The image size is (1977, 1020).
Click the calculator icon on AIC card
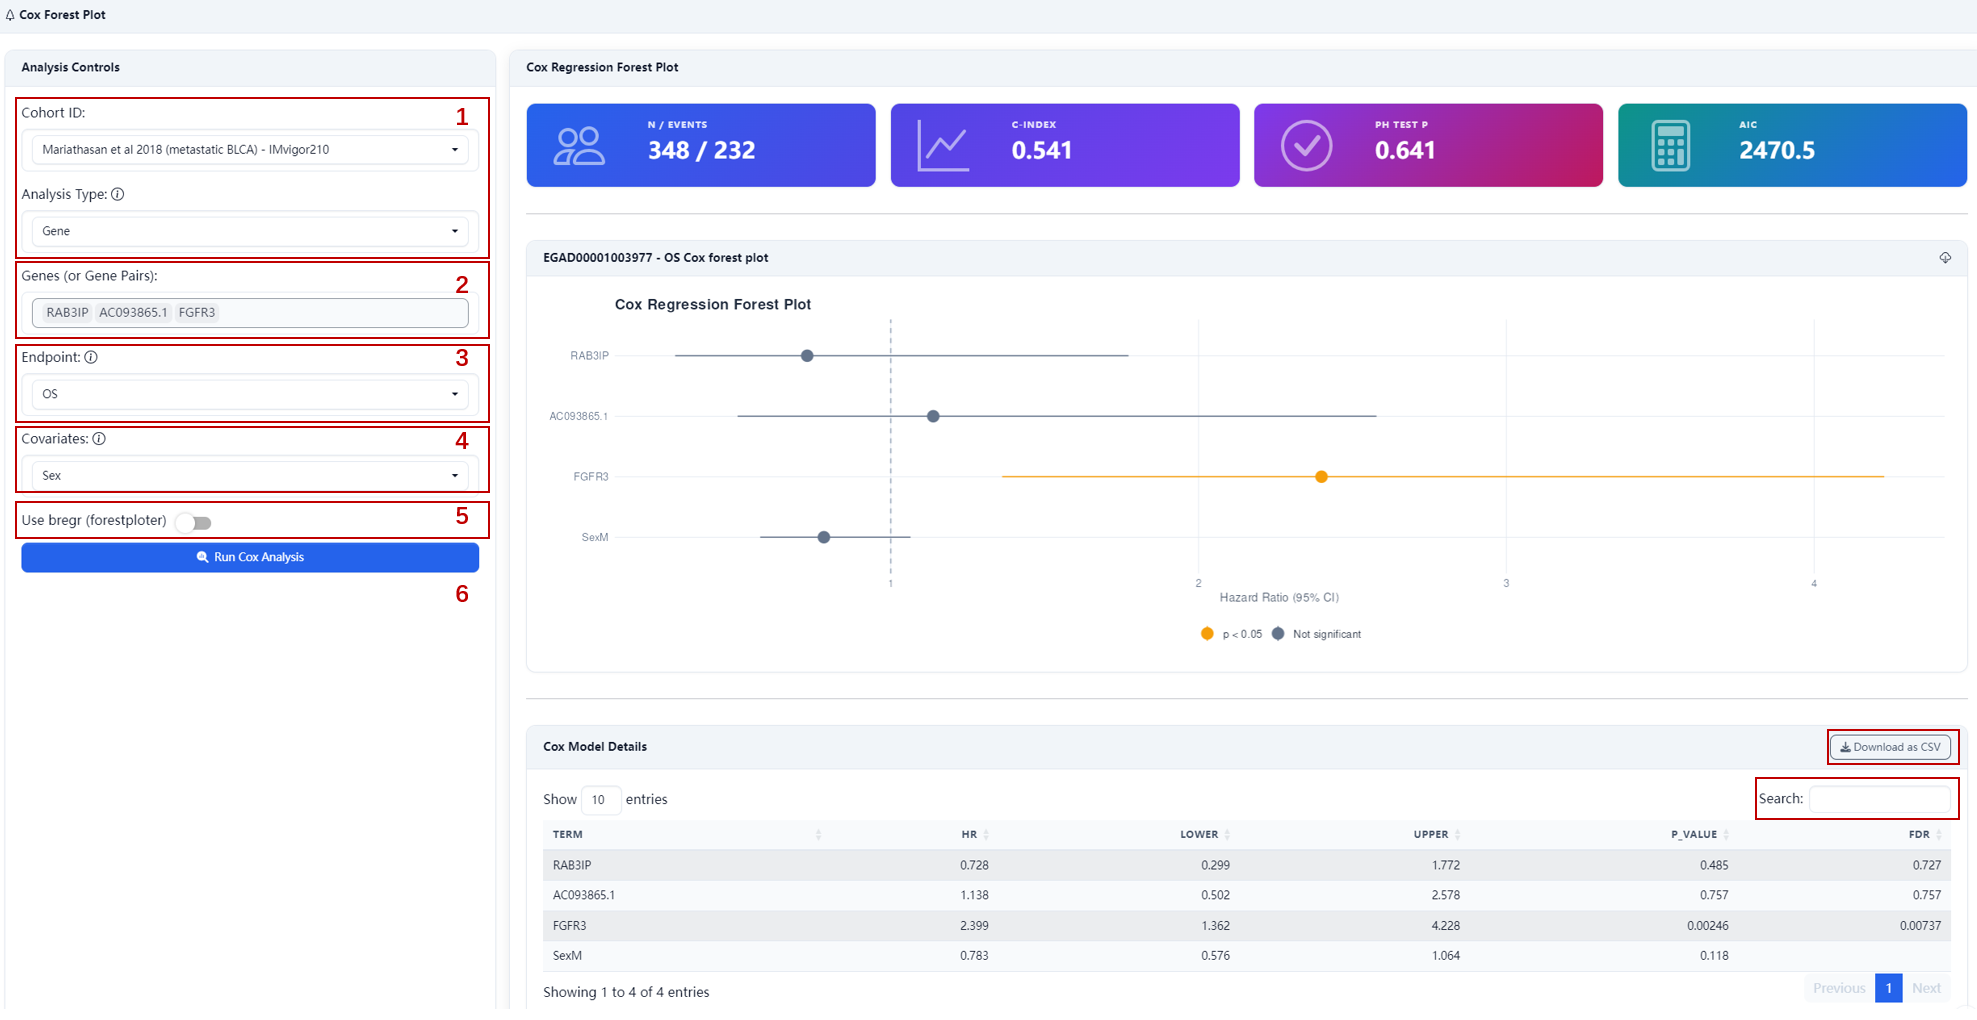tap(1670, 146)
